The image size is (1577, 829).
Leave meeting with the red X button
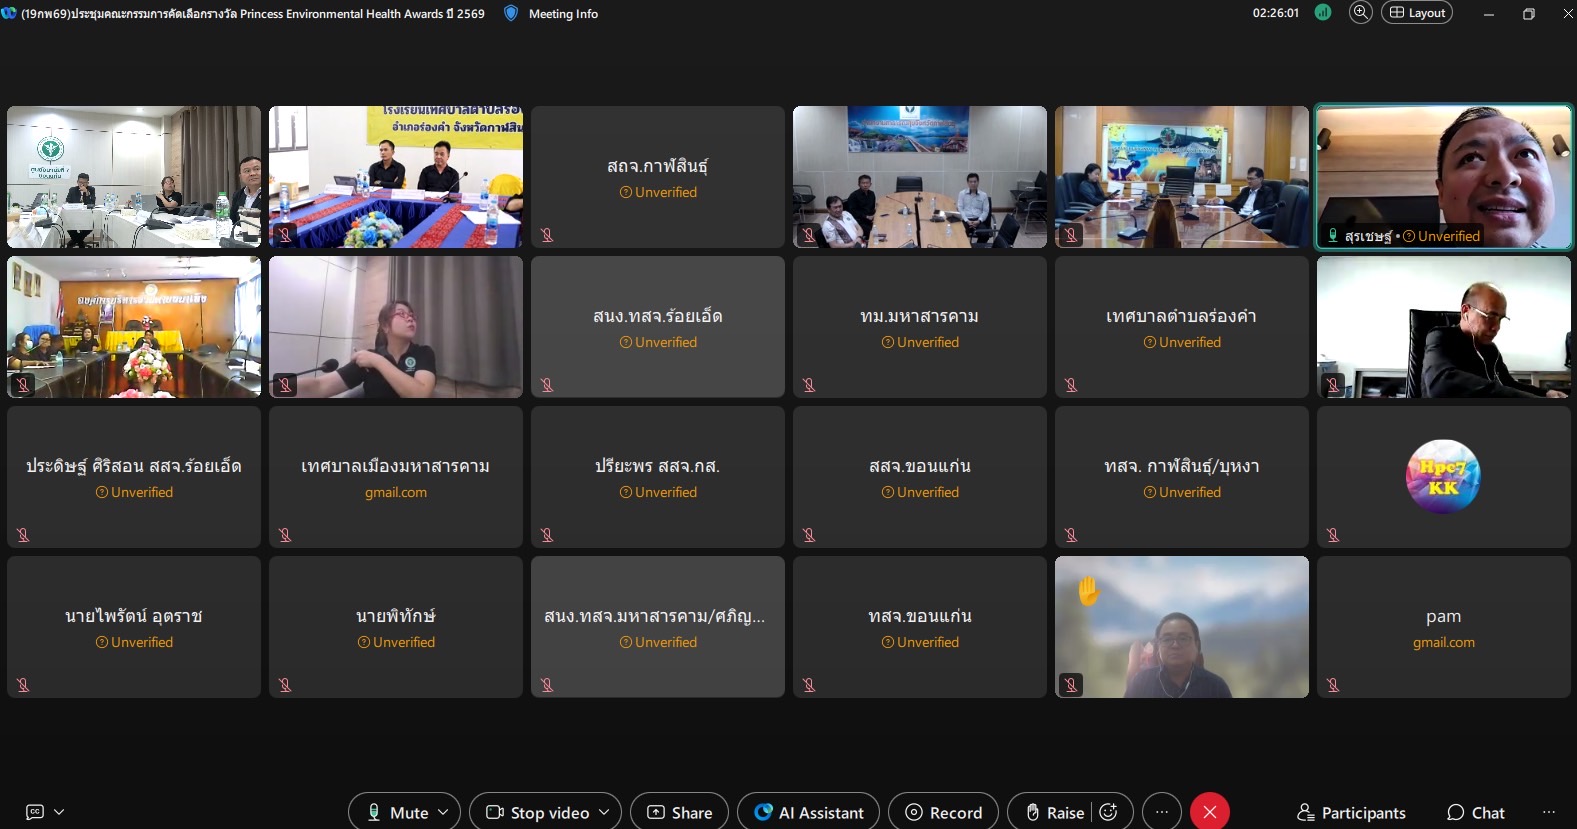pyautogui.click(x=1209, y=812)
